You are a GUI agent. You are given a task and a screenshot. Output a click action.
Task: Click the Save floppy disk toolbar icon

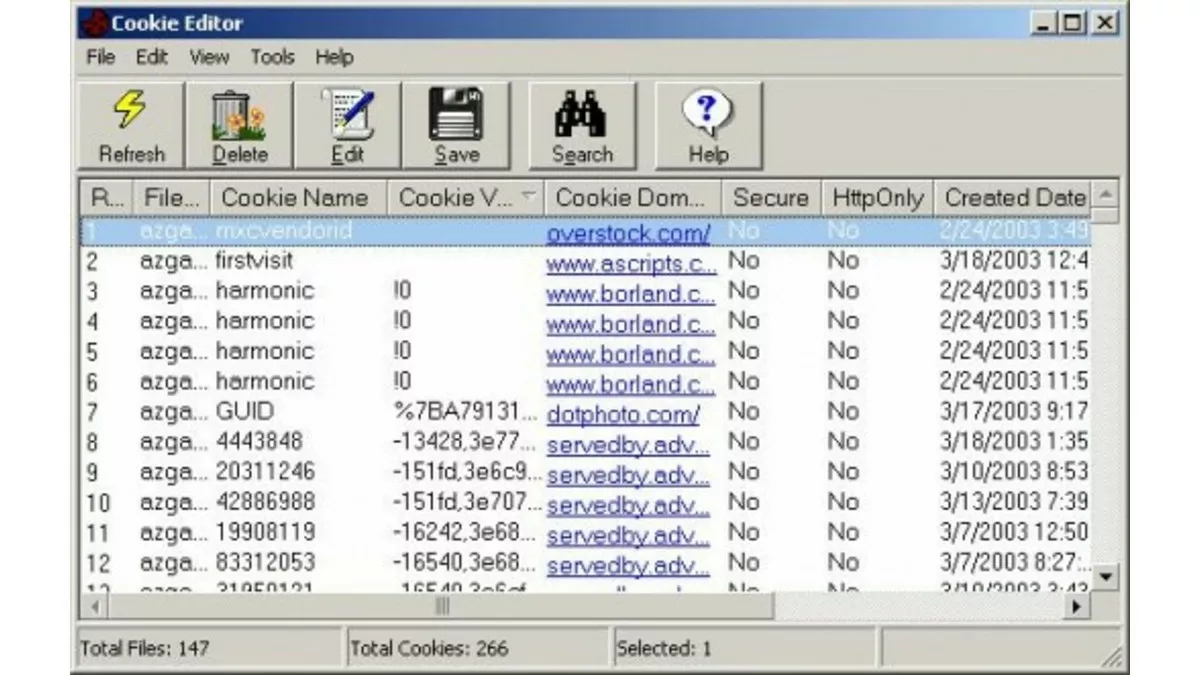(456, 113)
